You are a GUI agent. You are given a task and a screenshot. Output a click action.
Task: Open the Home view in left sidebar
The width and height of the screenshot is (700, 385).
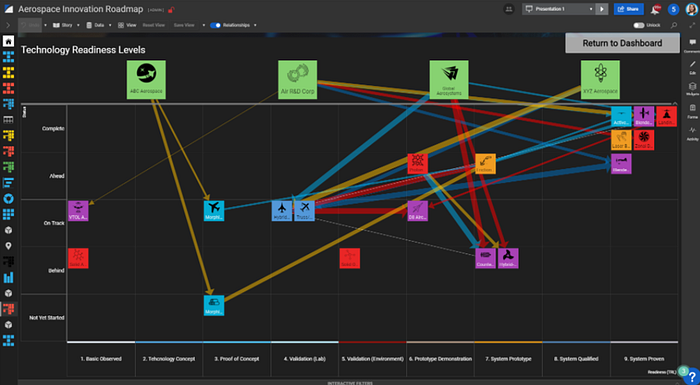click(x=8, y=42)
